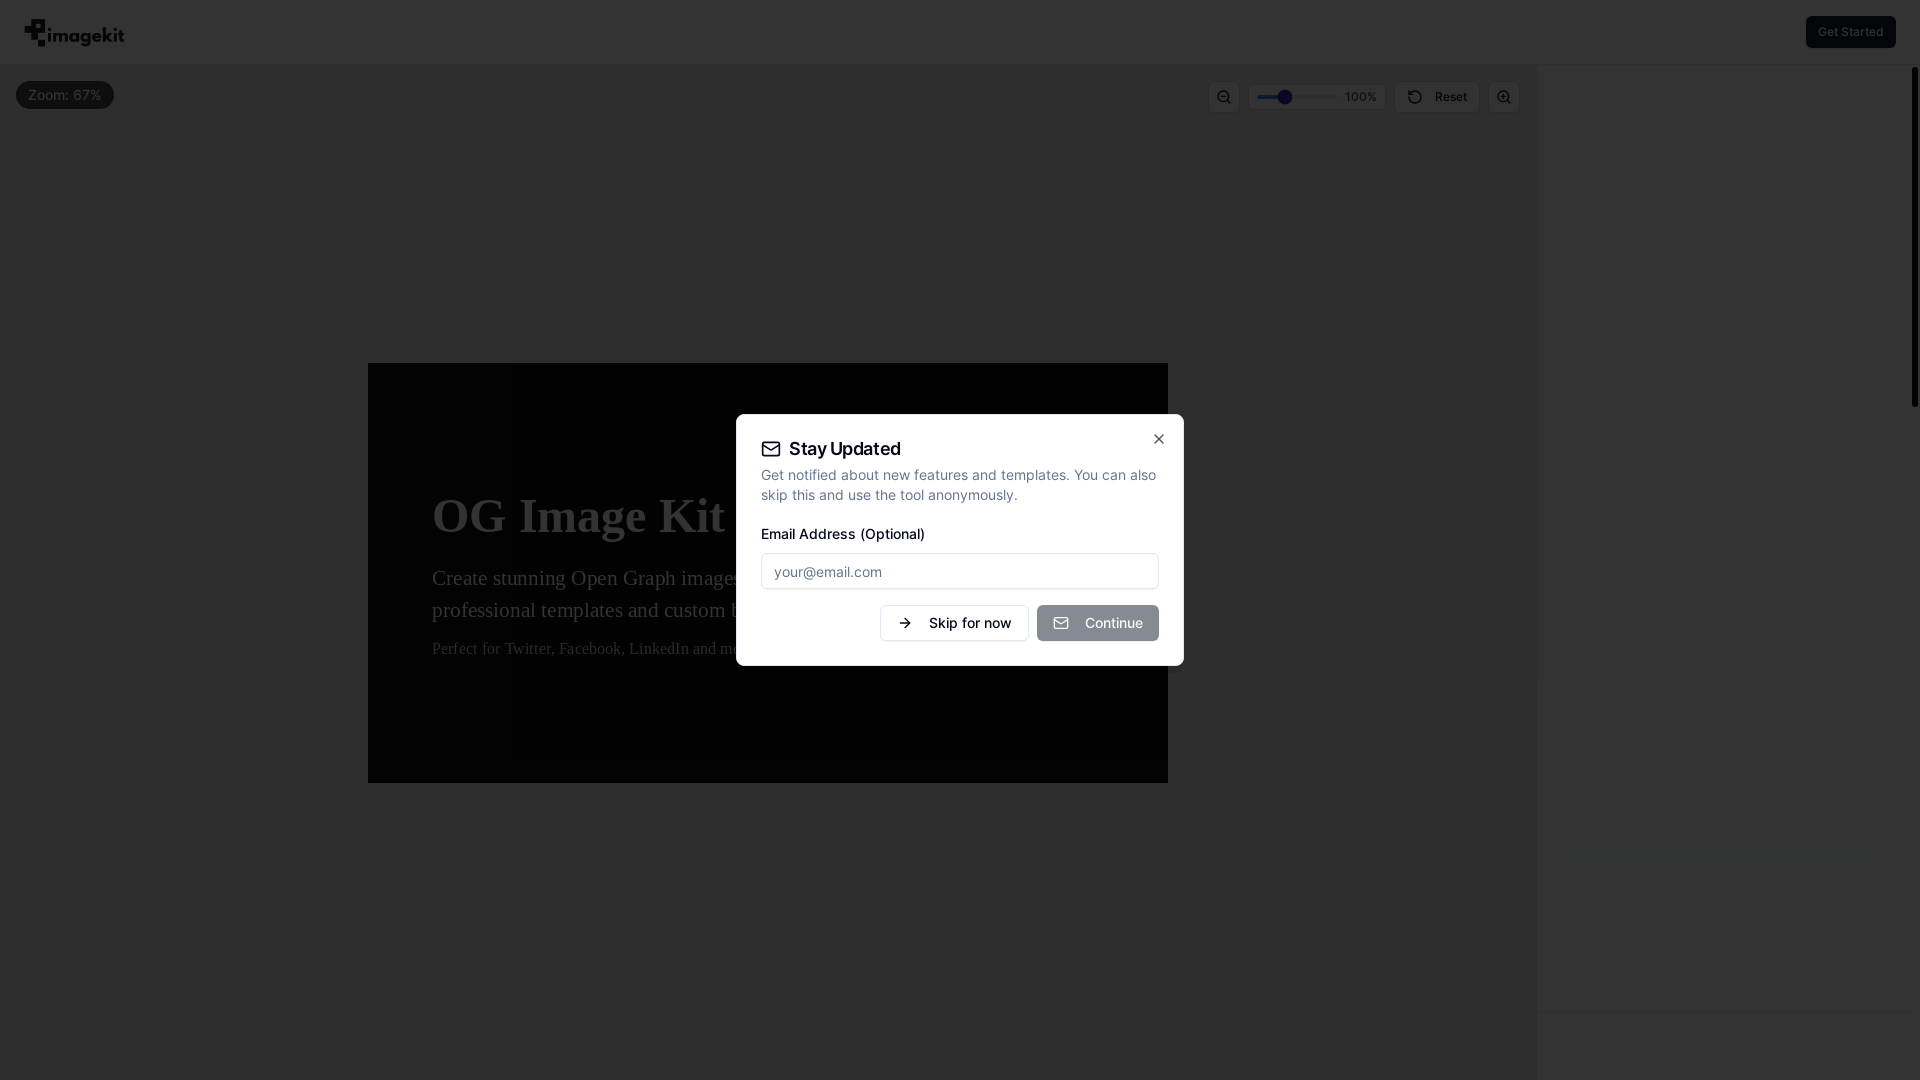Click the 'Email Address (Optional)' label

(x=843, y=534)
